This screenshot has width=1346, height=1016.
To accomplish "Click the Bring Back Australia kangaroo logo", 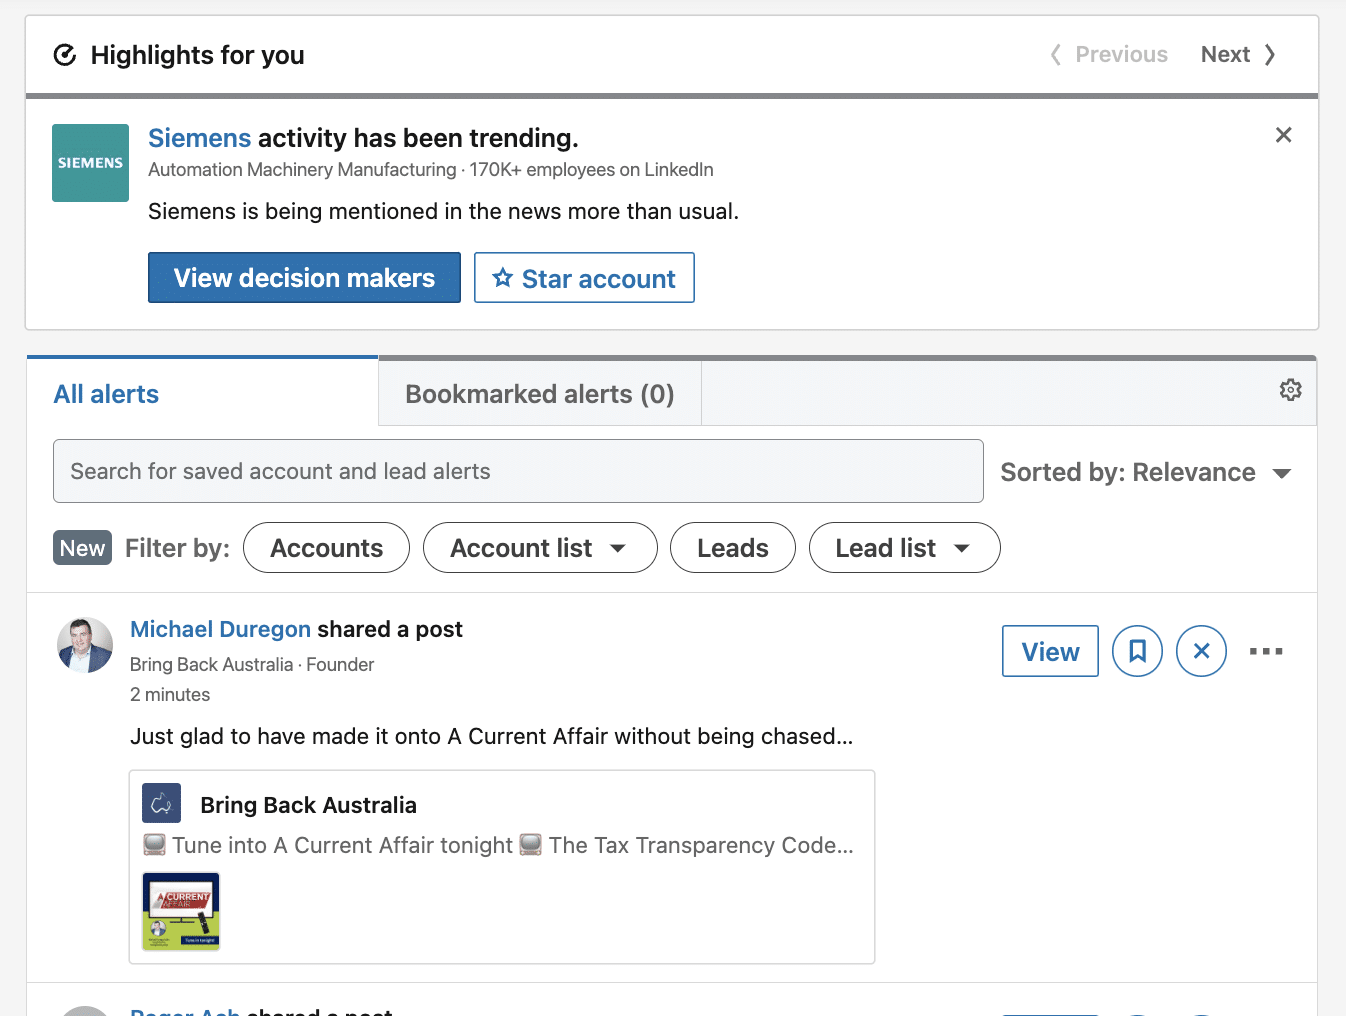I will 161,803.
